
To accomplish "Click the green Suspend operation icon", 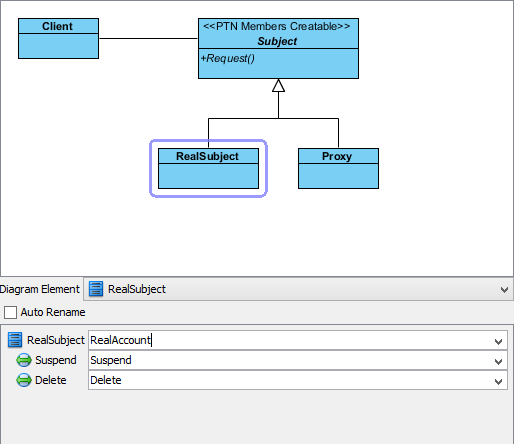I will tap(24, 360).
